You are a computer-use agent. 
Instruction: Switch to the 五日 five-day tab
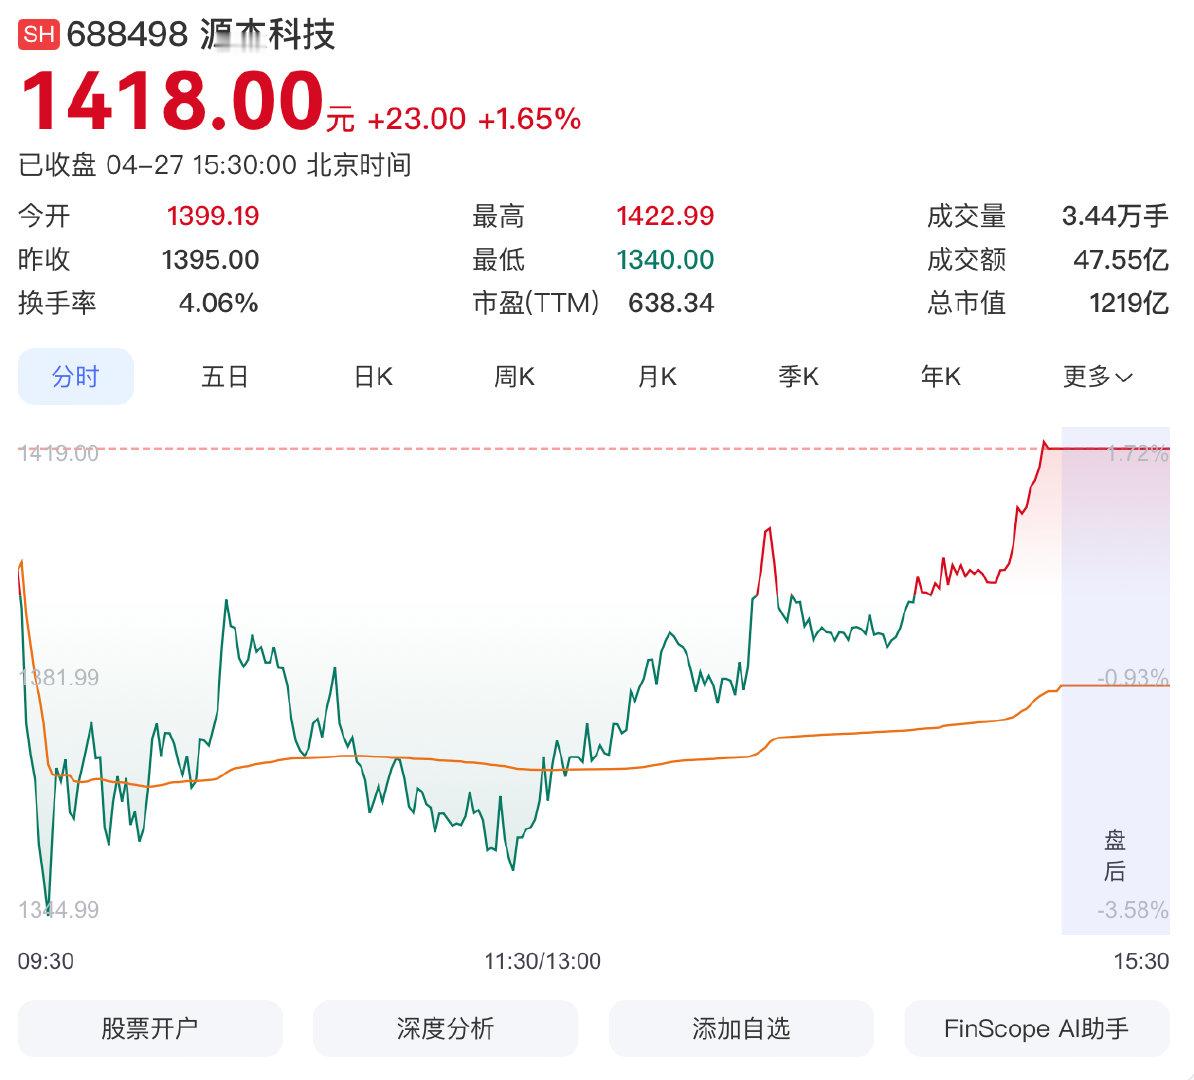click(224, 376)
